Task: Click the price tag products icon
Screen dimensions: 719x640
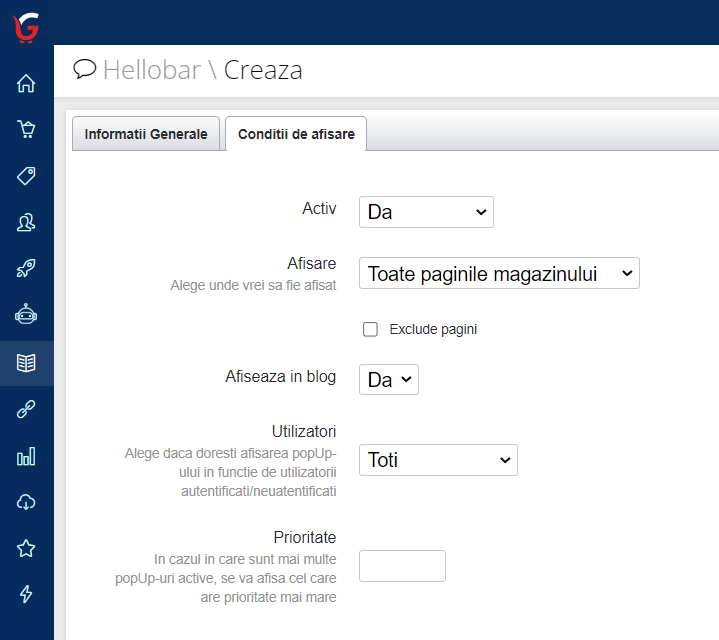Action: click(26, 176)
